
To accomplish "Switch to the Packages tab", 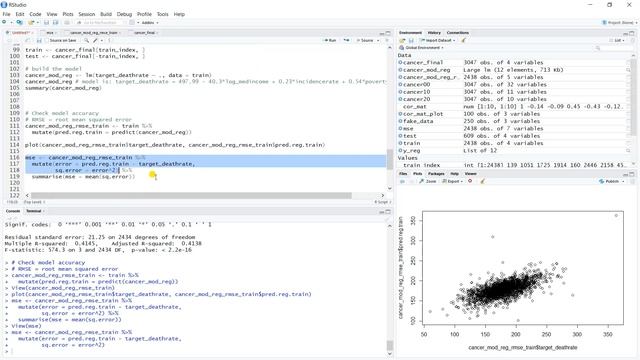I will click(436, 174).
